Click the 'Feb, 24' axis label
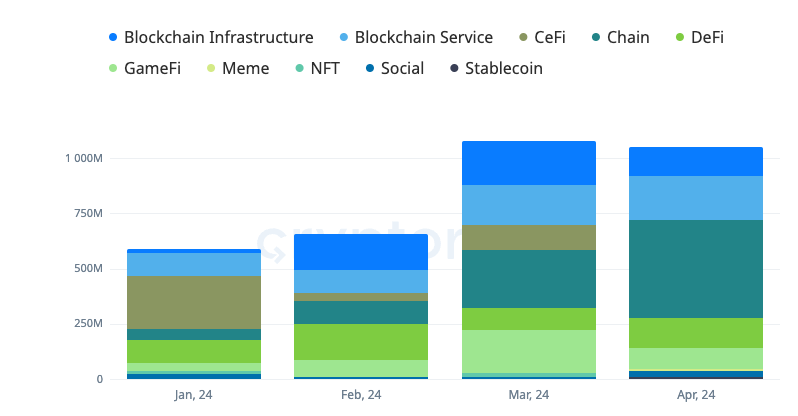This screenshot has height=416, width=798. point(361,395)
